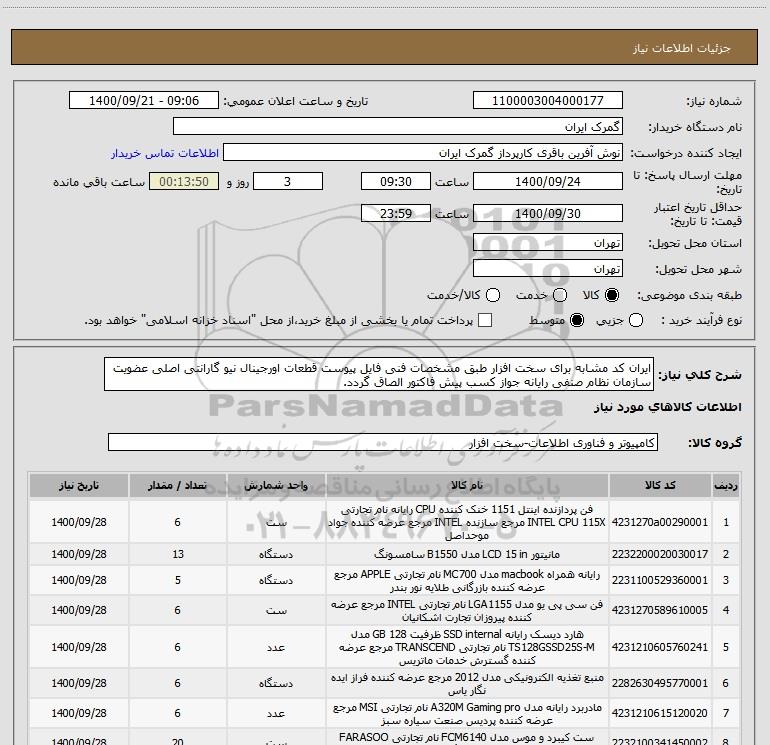This screenshot has height=745, width=770.
Task: Click the power supply model 2012 item name
Action: click(467, 684)
